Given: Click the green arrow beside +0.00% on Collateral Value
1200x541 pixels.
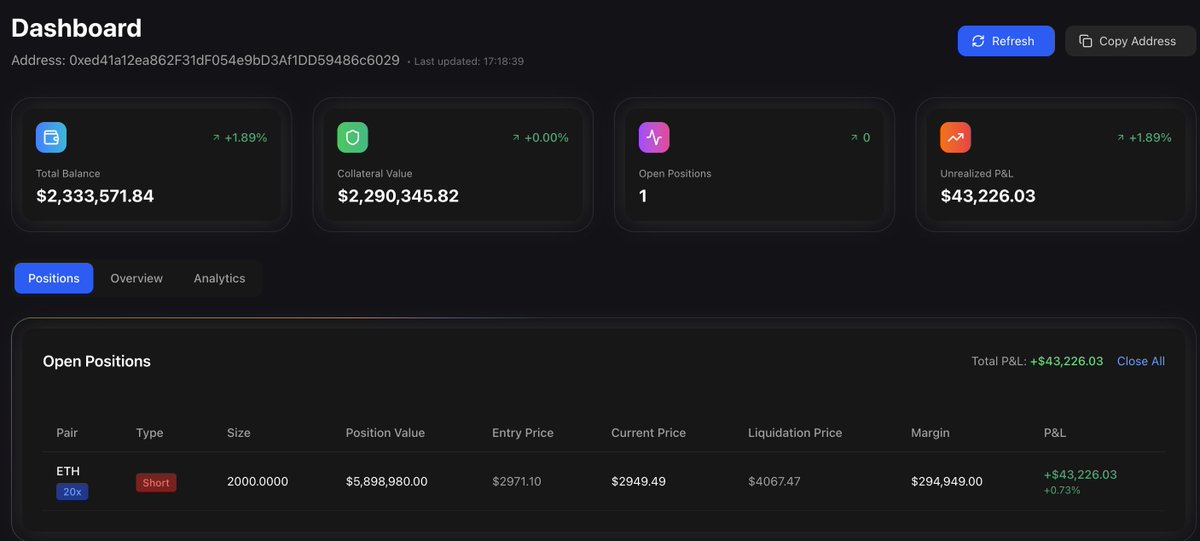Looking at the screenshot, I should (x=516, y=138).
